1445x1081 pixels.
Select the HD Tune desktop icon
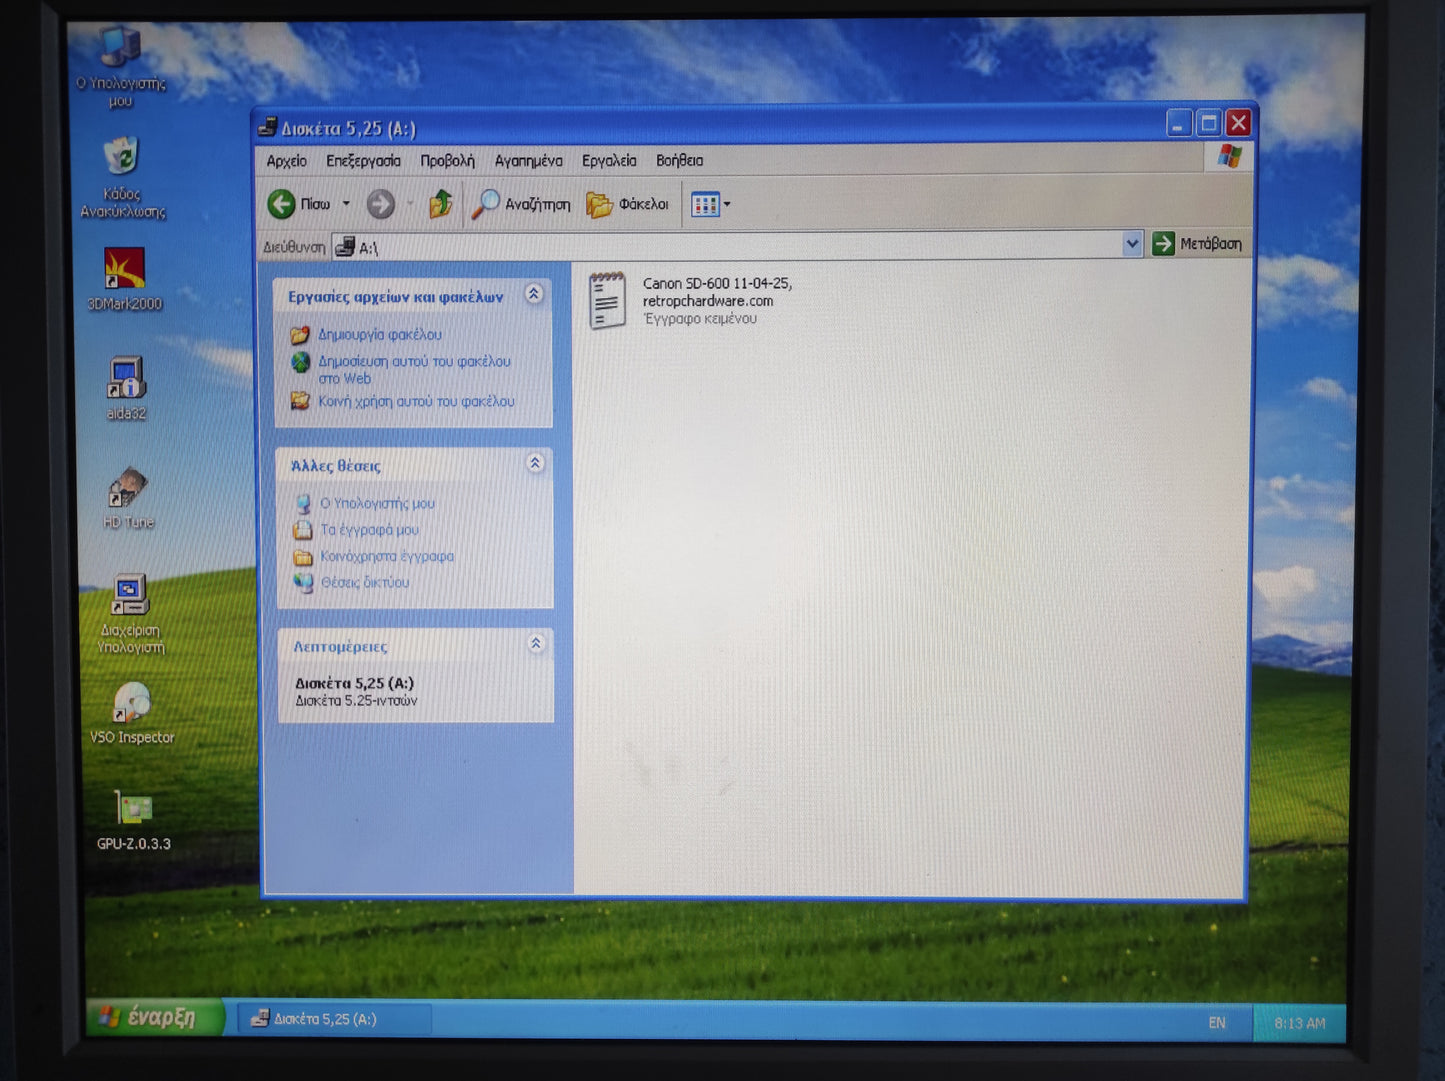point(127,489)
